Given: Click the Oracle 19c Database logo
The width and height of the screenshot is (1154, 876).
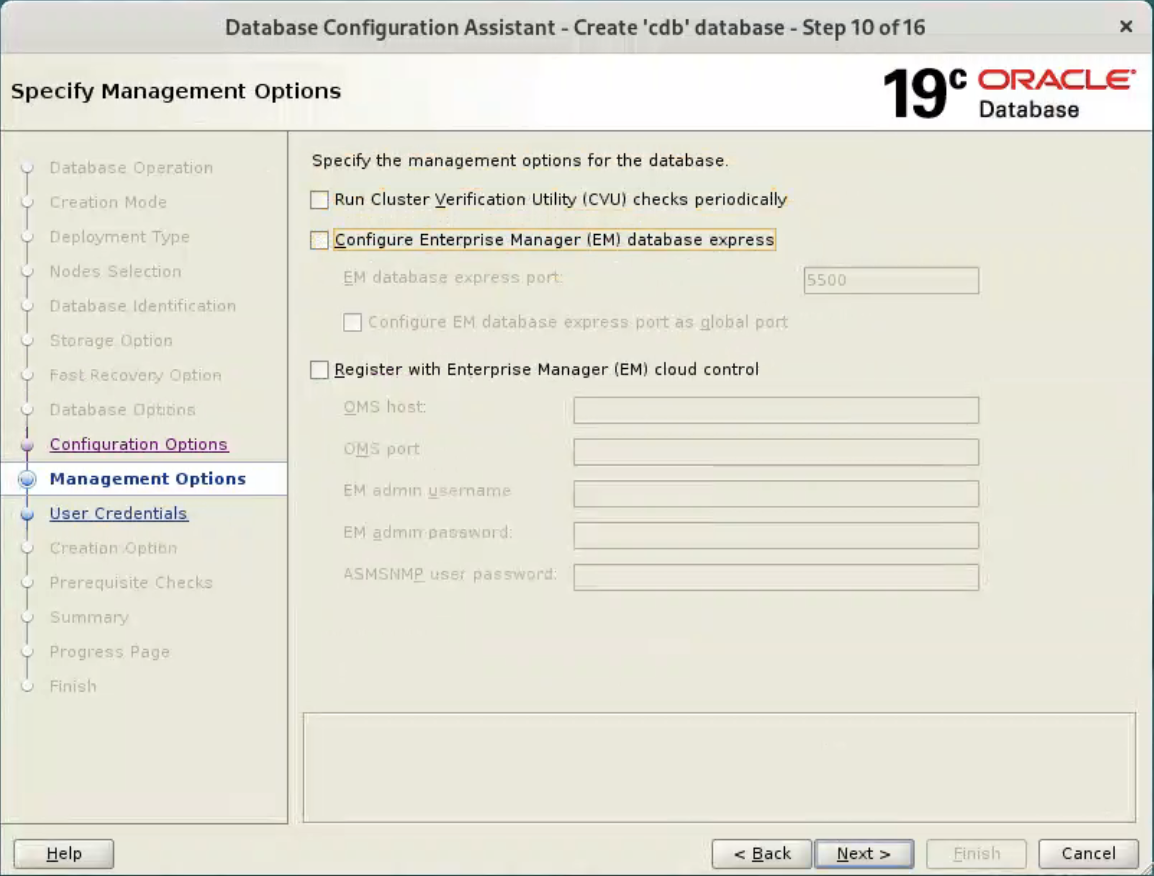Looking at the screenshot, I should point(1009,93).
